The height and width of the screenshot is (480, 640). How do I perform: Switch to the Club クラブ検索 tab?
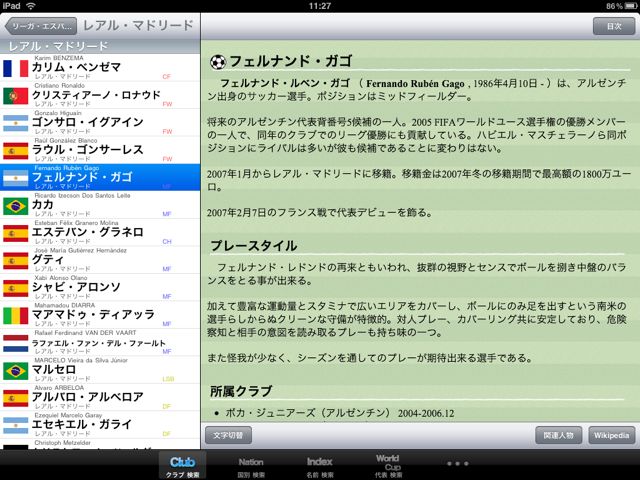pos(182,466)
